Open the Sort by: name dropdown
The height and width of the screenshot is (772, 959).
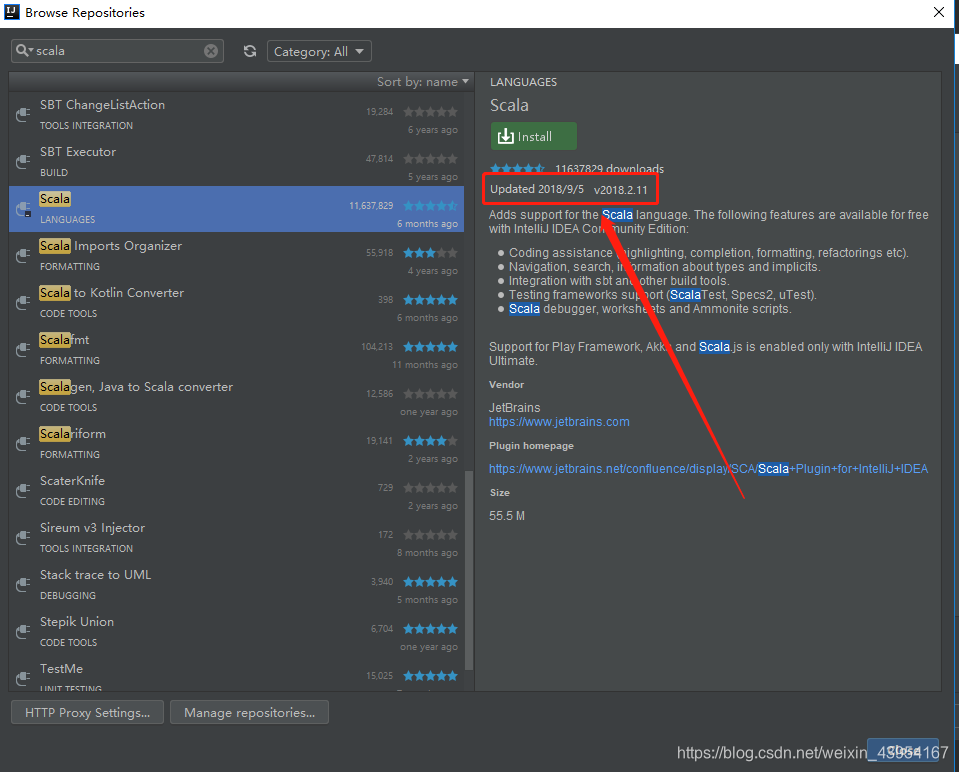click(x=423, y=82)
